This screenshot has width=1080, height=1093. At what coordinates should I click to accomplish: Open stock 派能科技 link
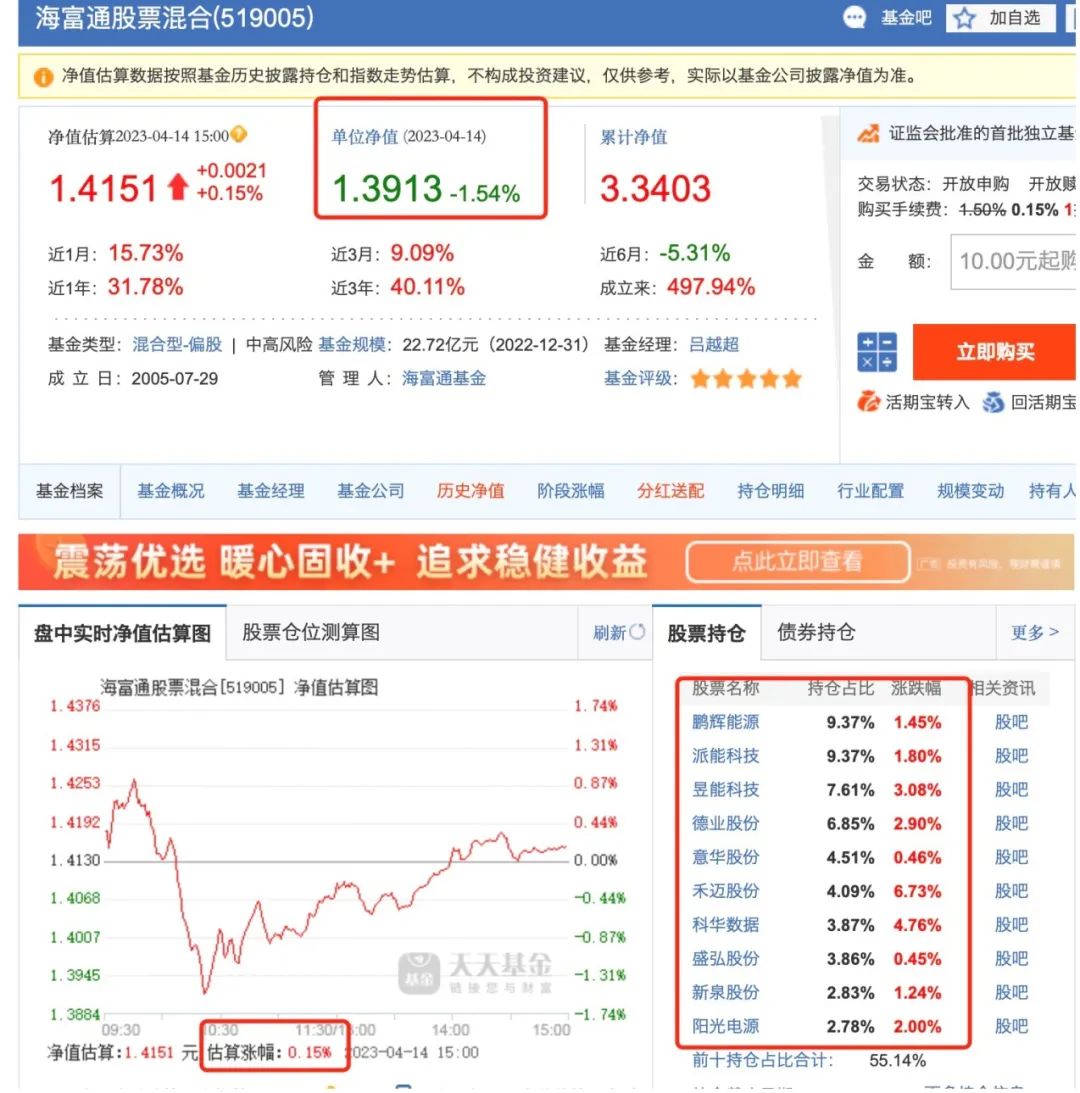(725, 756)
